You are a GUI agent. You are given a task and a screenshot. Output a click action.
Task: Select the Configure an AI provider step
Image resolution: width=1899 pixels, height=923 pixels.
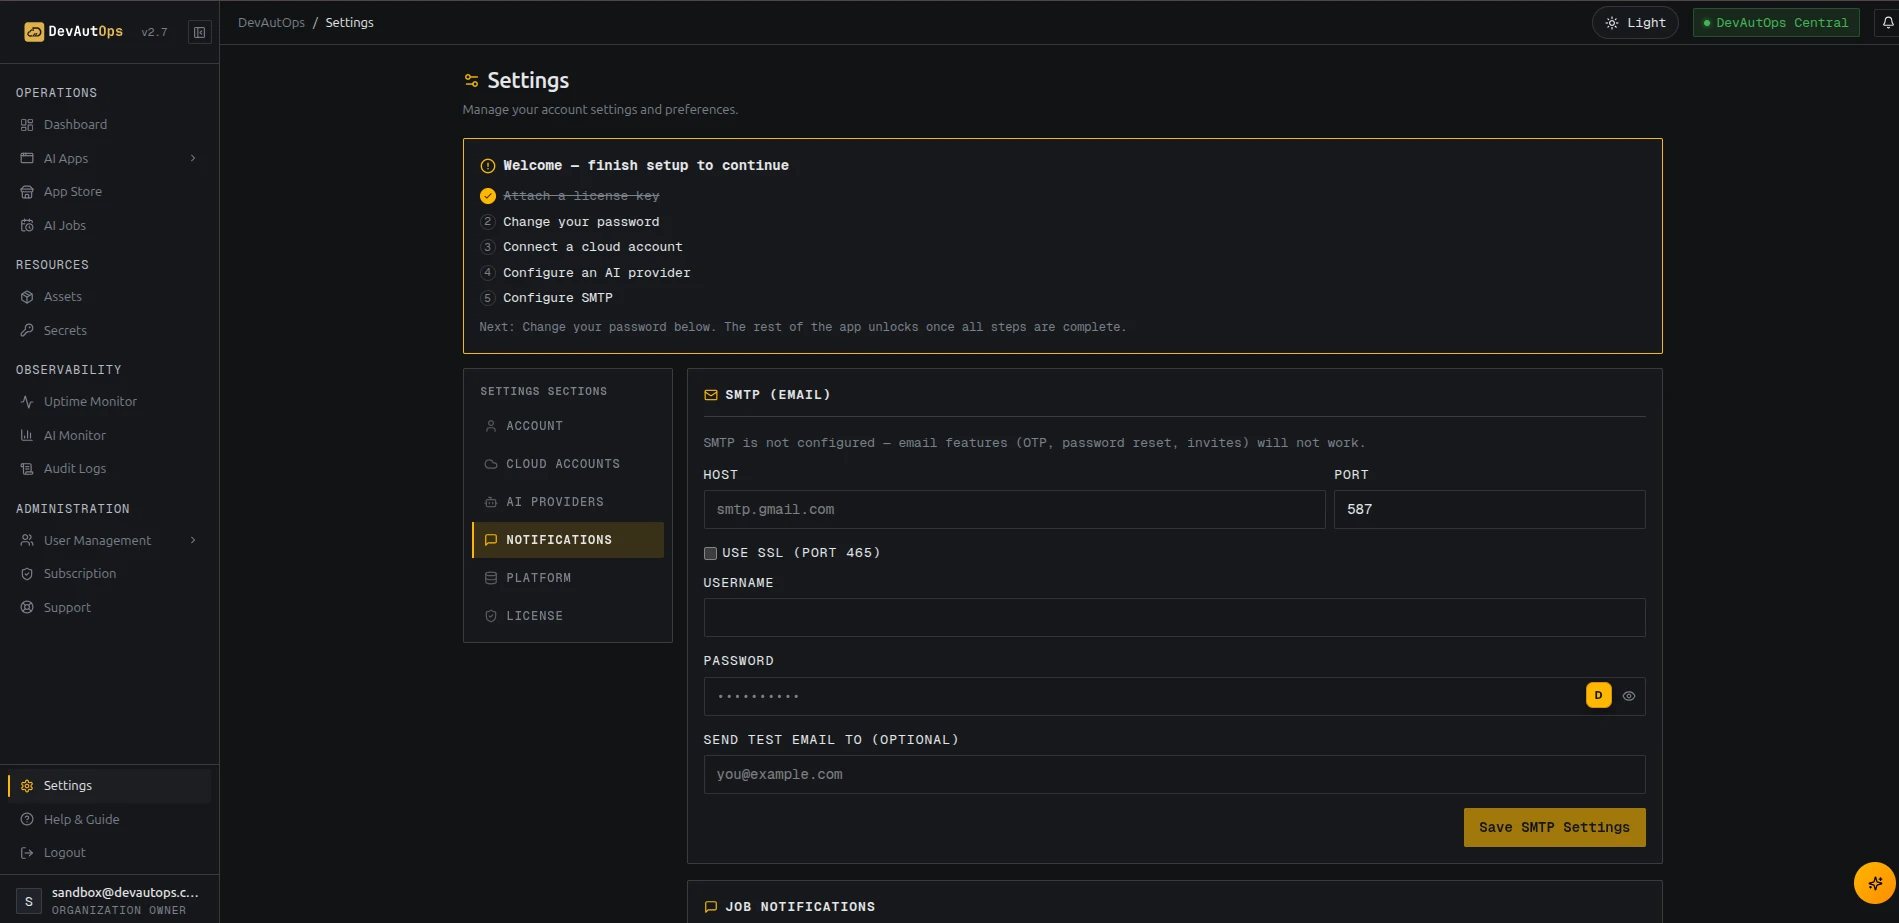pyautogui.click(x=596, y=273)
